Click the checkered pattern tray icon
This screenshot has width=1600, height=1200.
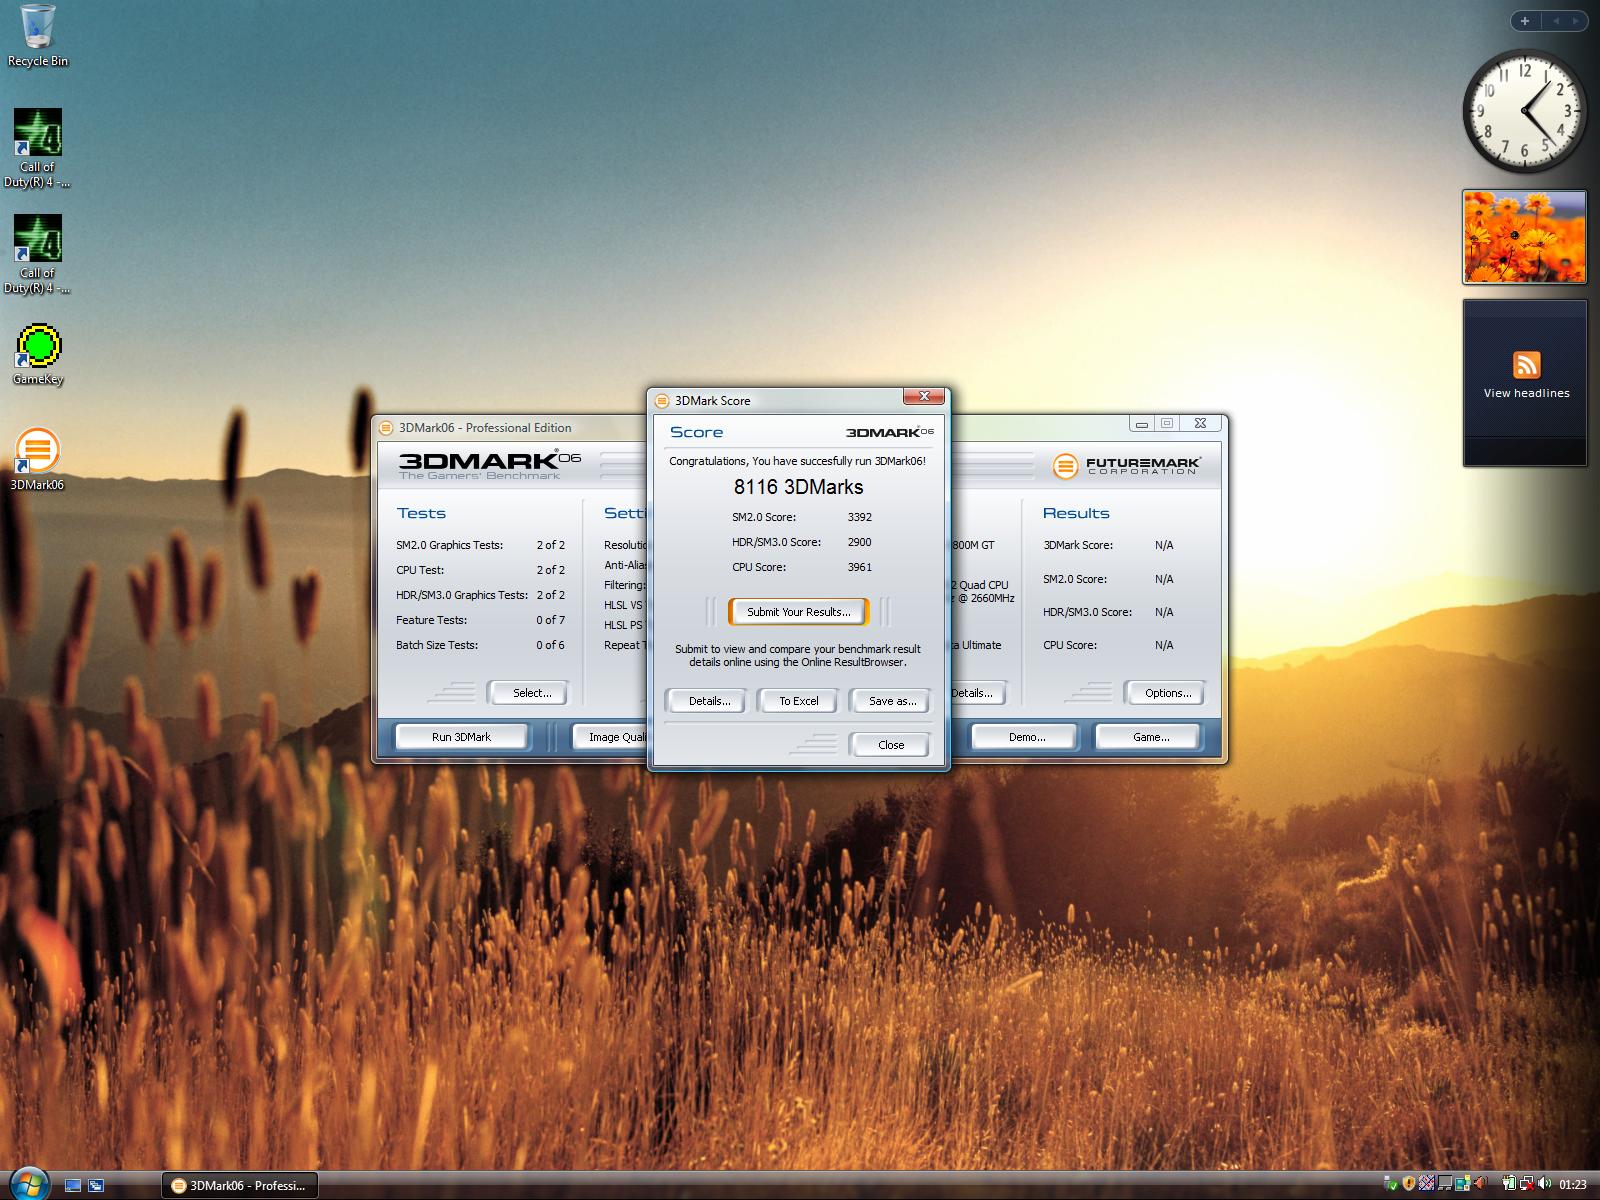coord(1426,1184)
